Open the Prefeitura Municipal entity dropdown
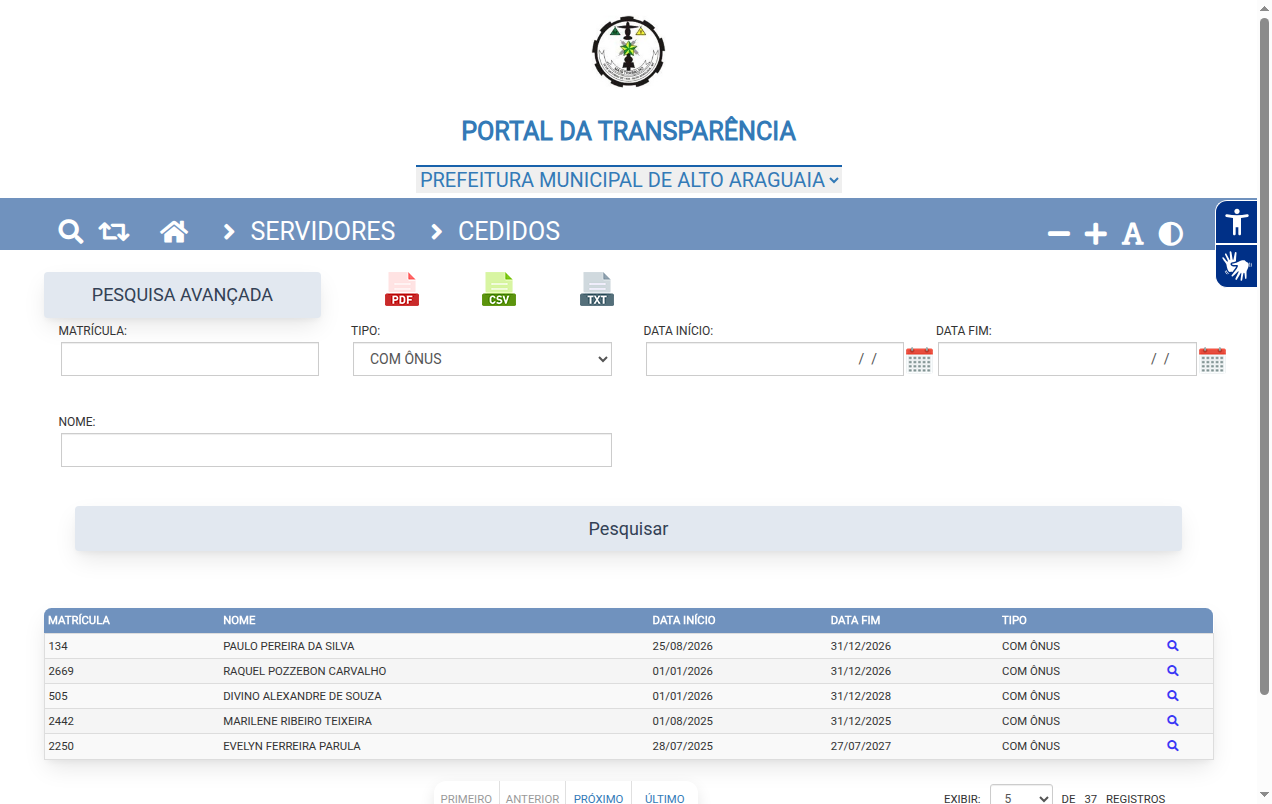1272x804 pixels. coord(629,180)
